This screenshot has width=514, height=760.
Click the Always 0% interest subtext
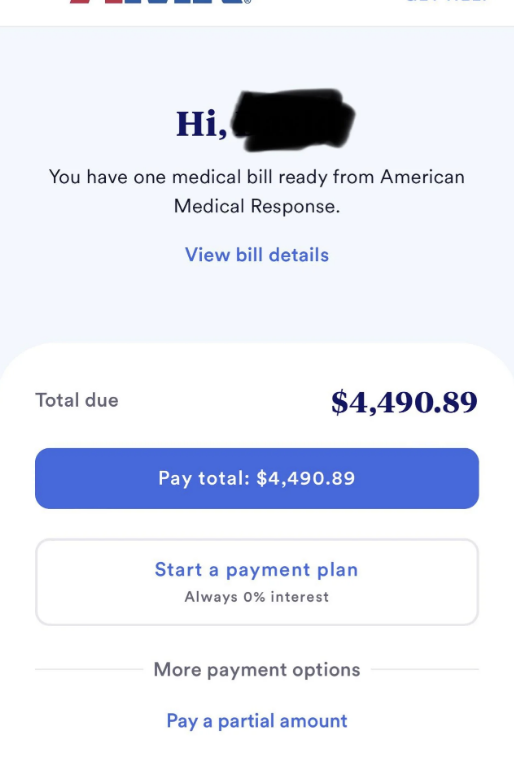click(x=257, y=597)
